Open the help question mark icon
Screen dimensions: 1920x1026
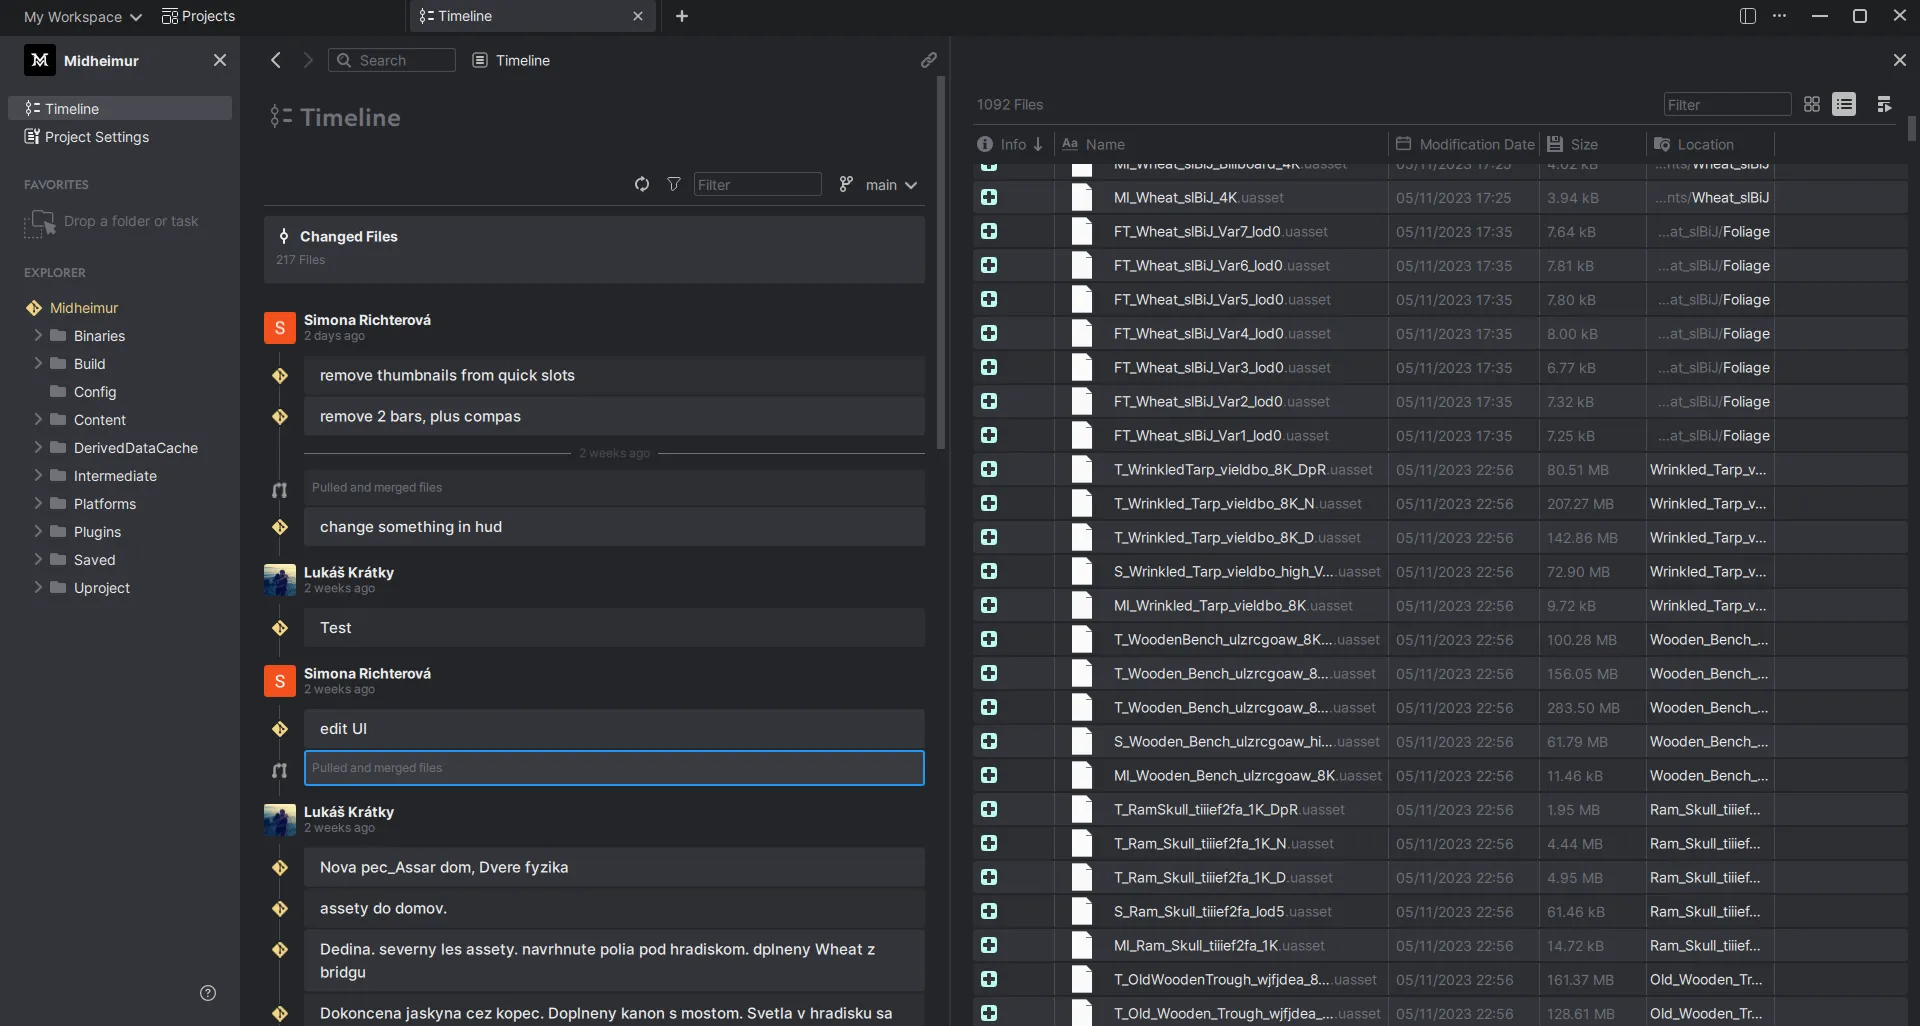coord(207,992)
